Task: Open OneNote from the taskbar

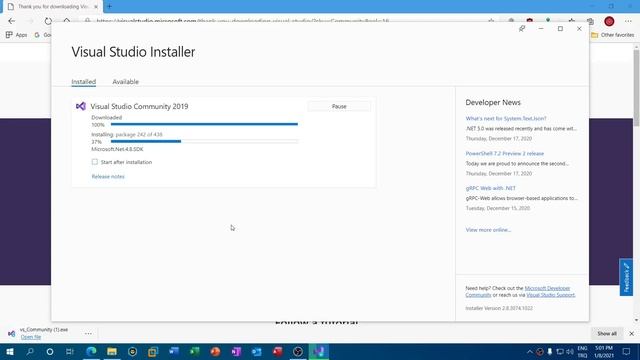Action: [x=236, y=351]
